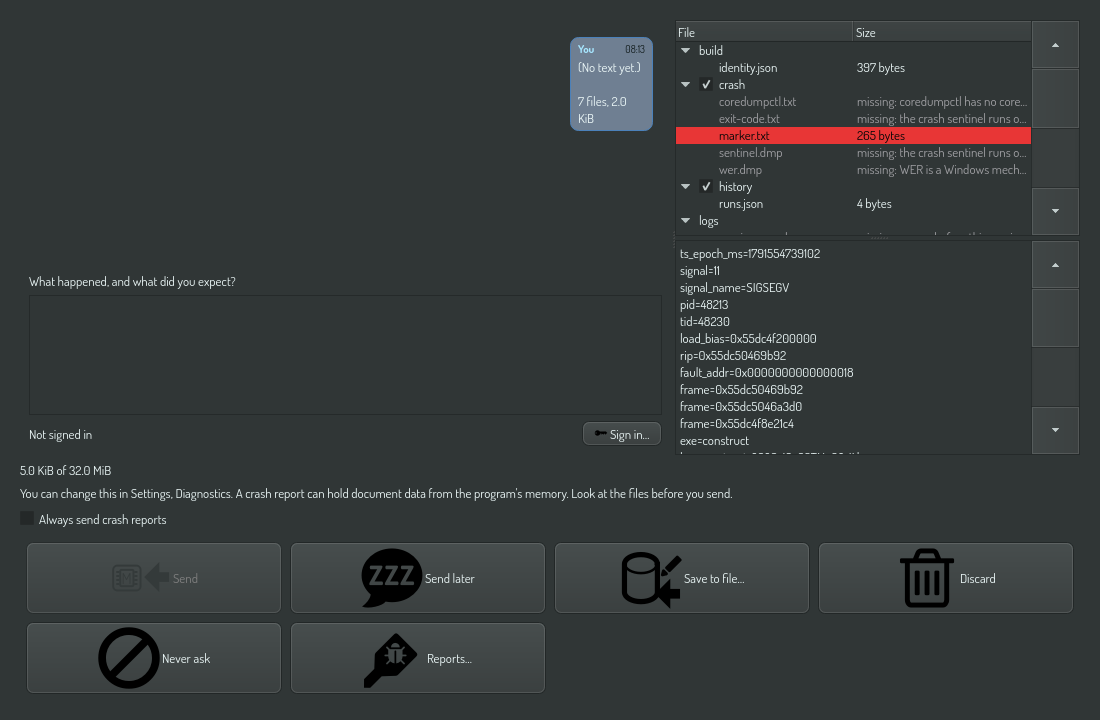Select sentinel.dmp file row
The image size is (1100, 720).
853,152
